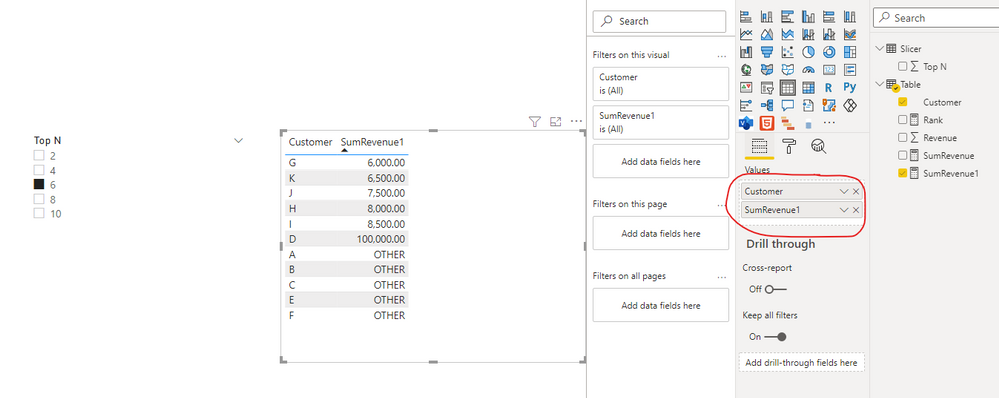Image resolution: width=999 pixels, height=398 pixels.
Task: Select the R script visual
Action: (x=829, y=87)
